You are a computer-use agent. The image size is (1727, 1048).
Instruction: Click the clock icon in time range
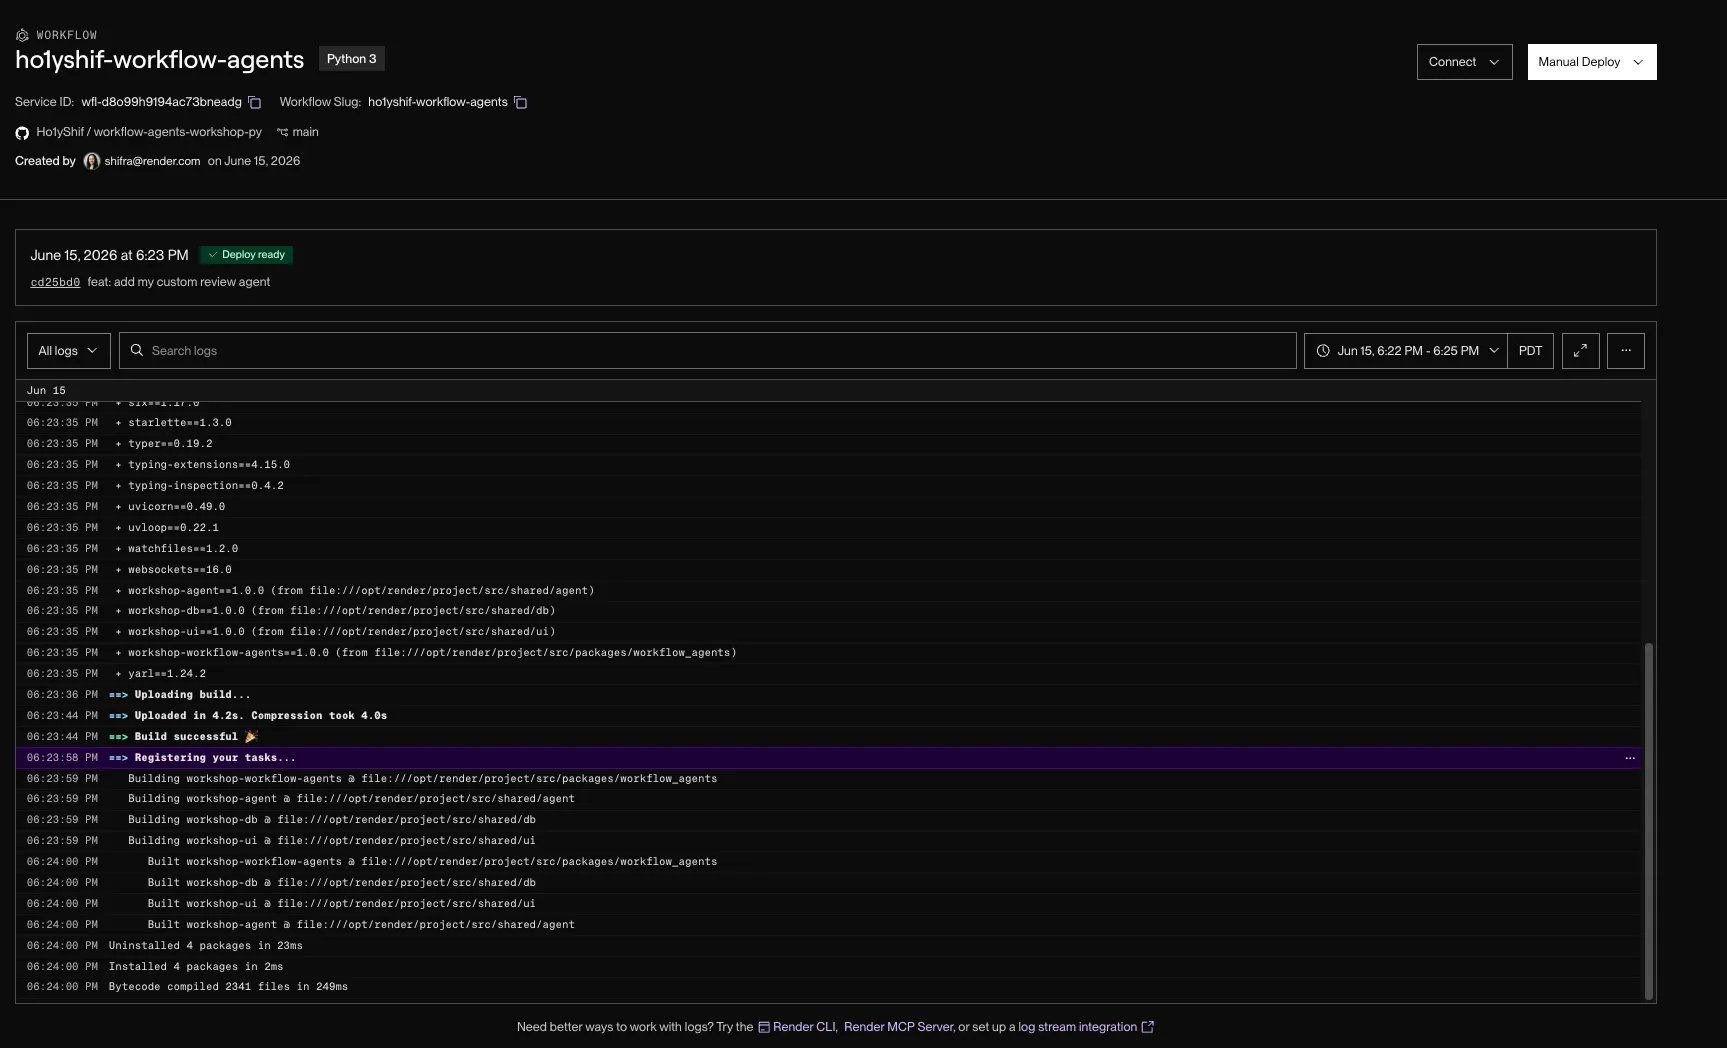[x=1323, y=351]
